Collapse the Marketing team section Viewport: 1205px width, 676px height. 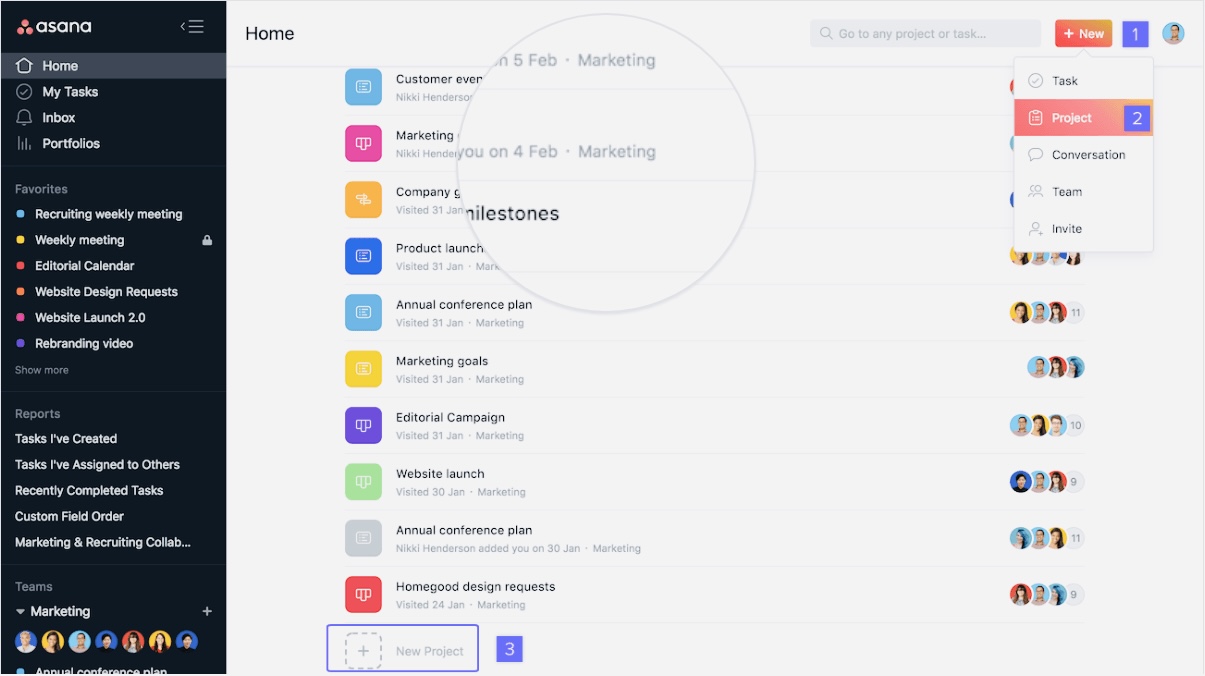(21, 611)
